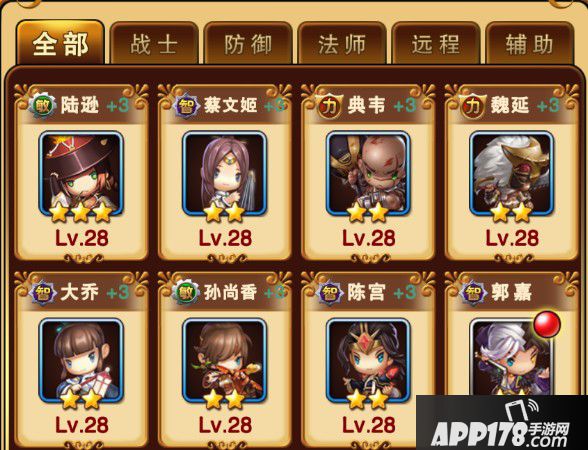Select the 辅助 tab

530,43
